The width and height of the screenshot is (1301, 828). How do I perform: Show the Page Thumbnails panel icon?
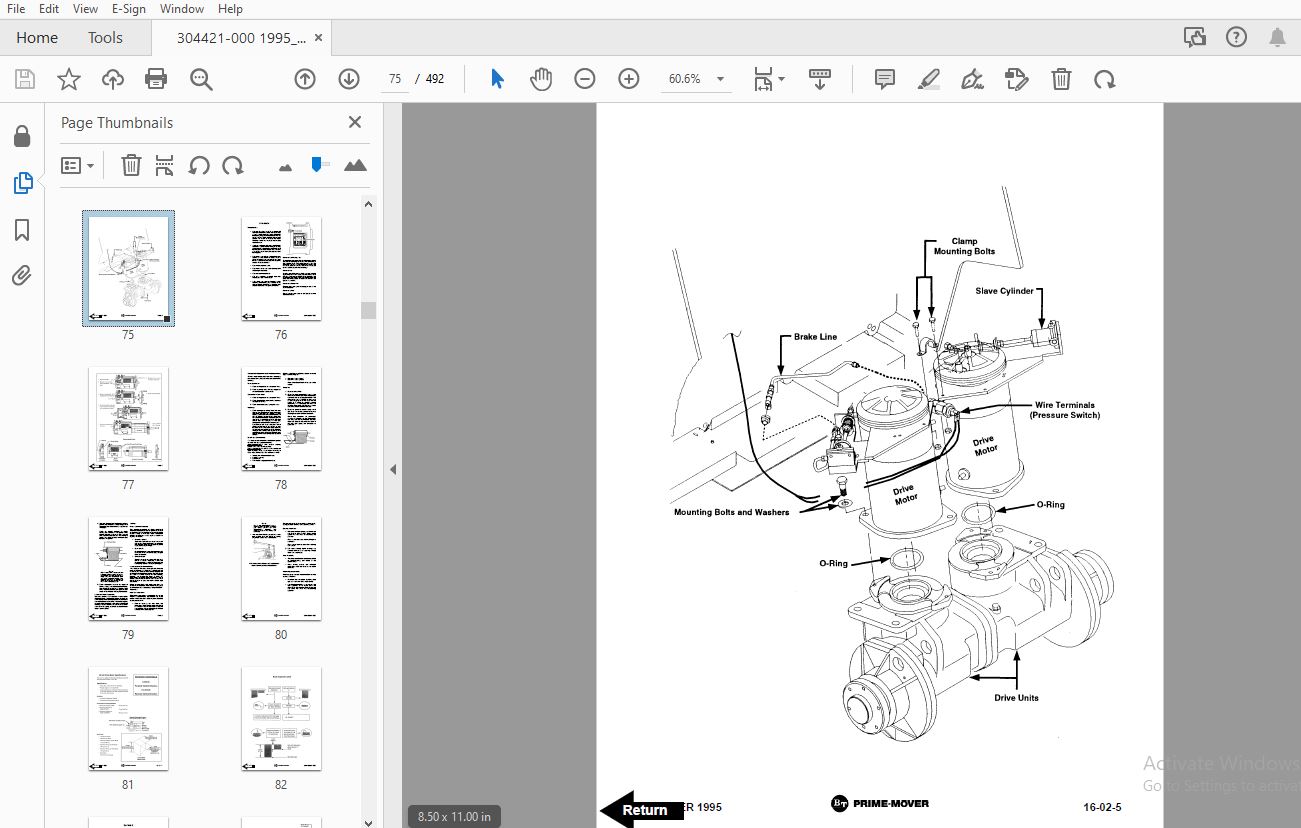22,183
